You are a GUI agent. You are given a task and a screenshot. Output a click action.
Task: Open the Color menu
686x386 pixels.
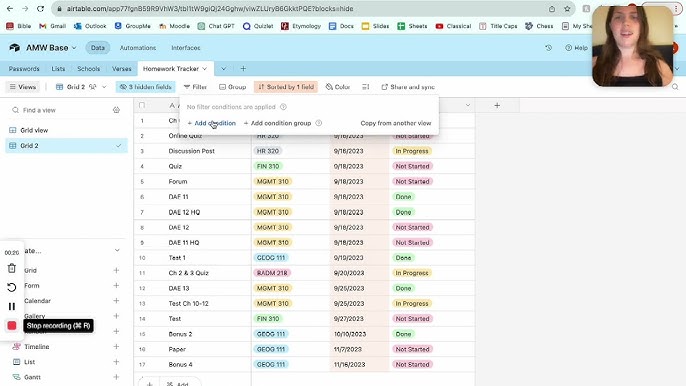(x=338, y=87)
